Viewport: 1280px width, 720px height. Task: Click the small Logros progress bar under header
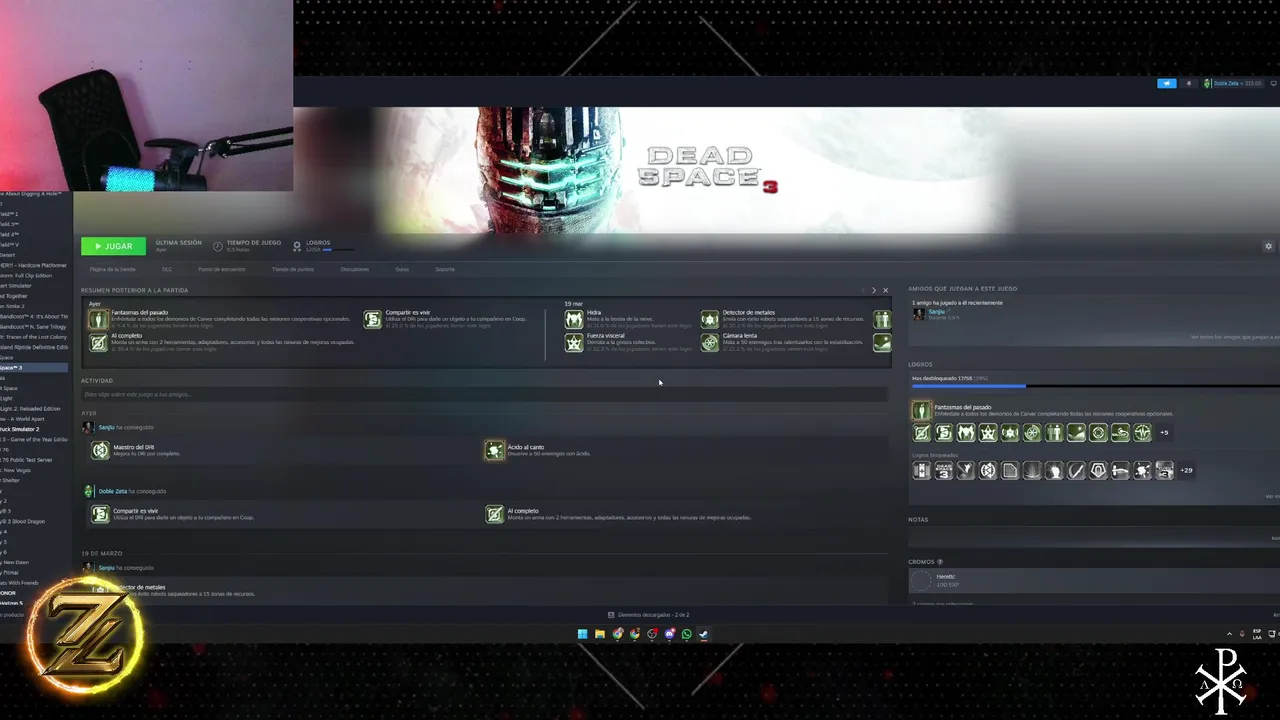click(x=339, y=250)
